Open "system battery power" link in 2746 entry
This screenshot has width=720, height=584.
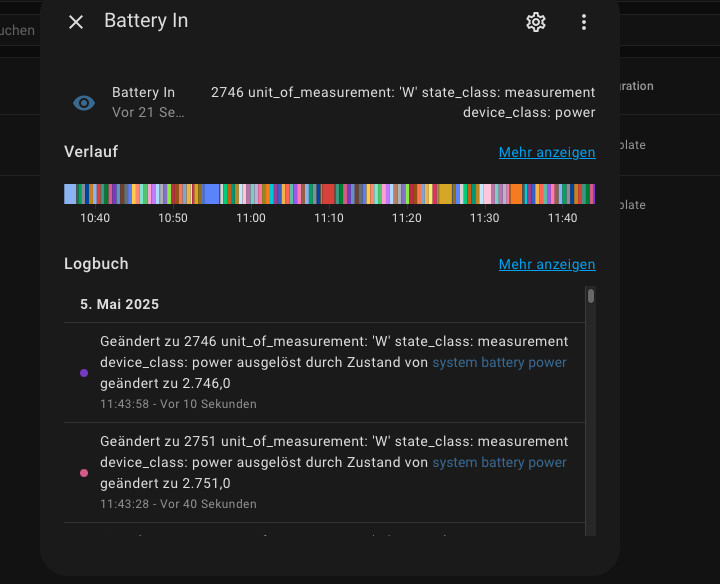(499, 363)
